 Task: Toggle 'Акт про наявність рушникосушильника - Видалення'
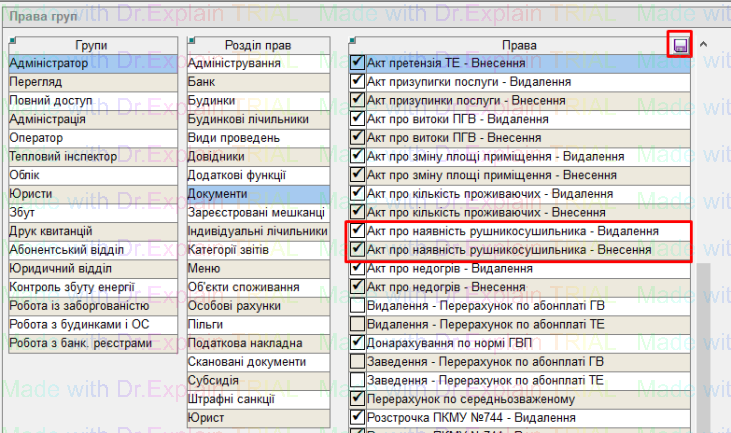pyautogui.click(x=358, y=231)
